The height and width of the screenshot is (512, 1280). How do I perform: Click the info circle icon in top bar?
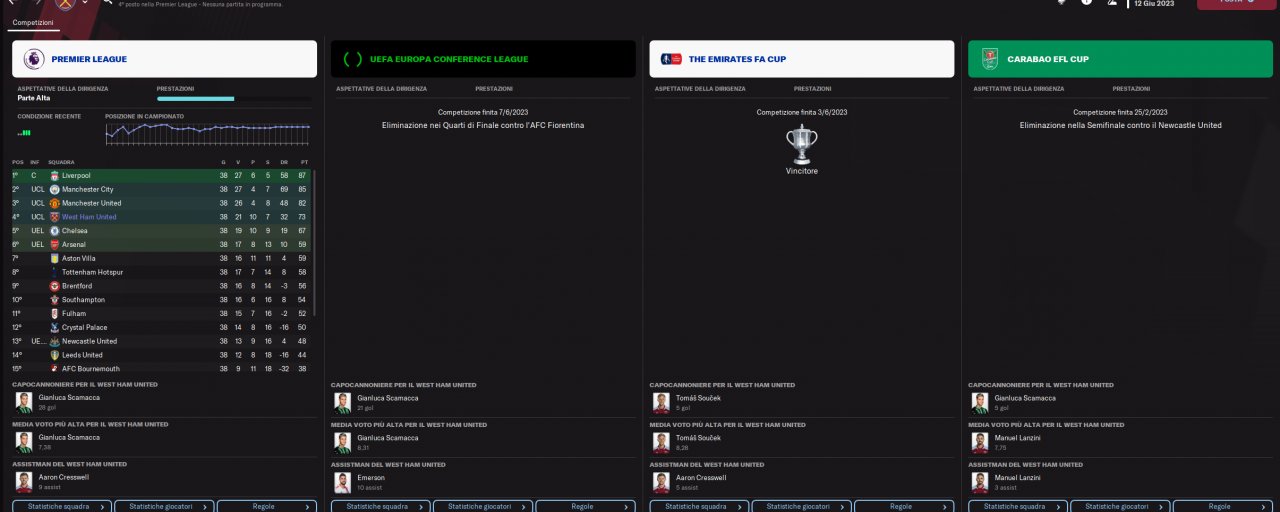tap(1086, 2)
